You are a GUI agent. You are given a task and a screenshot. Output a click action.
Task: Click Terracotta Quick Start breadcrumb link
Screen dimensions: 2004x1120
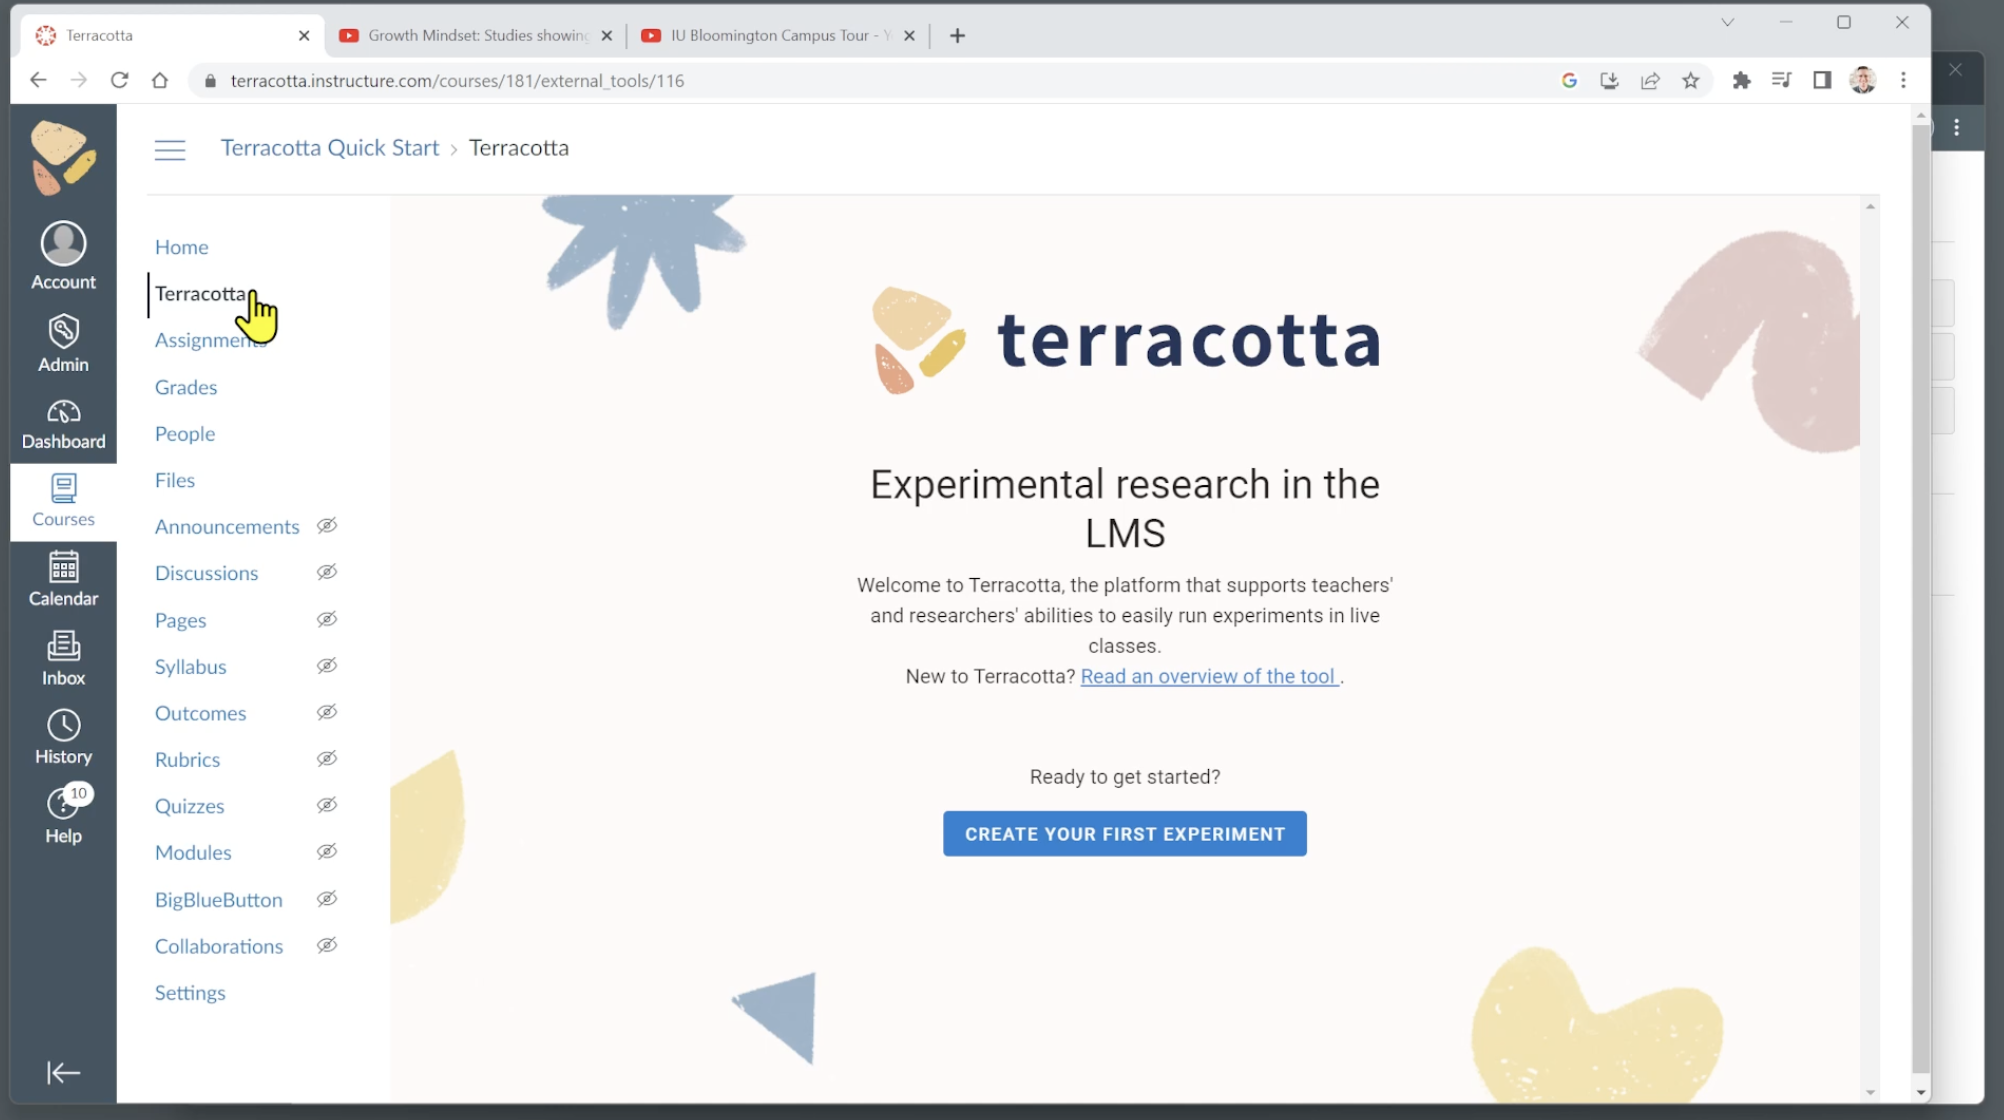coord(330,148)
